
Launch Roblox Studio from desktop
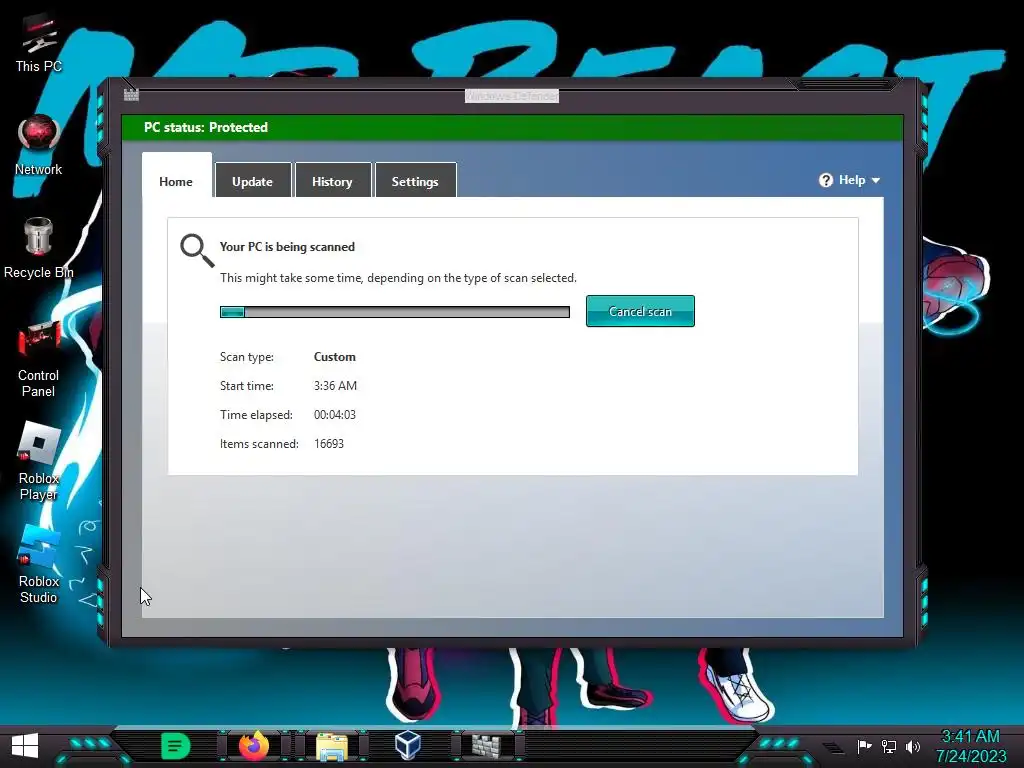click(38, 564)
